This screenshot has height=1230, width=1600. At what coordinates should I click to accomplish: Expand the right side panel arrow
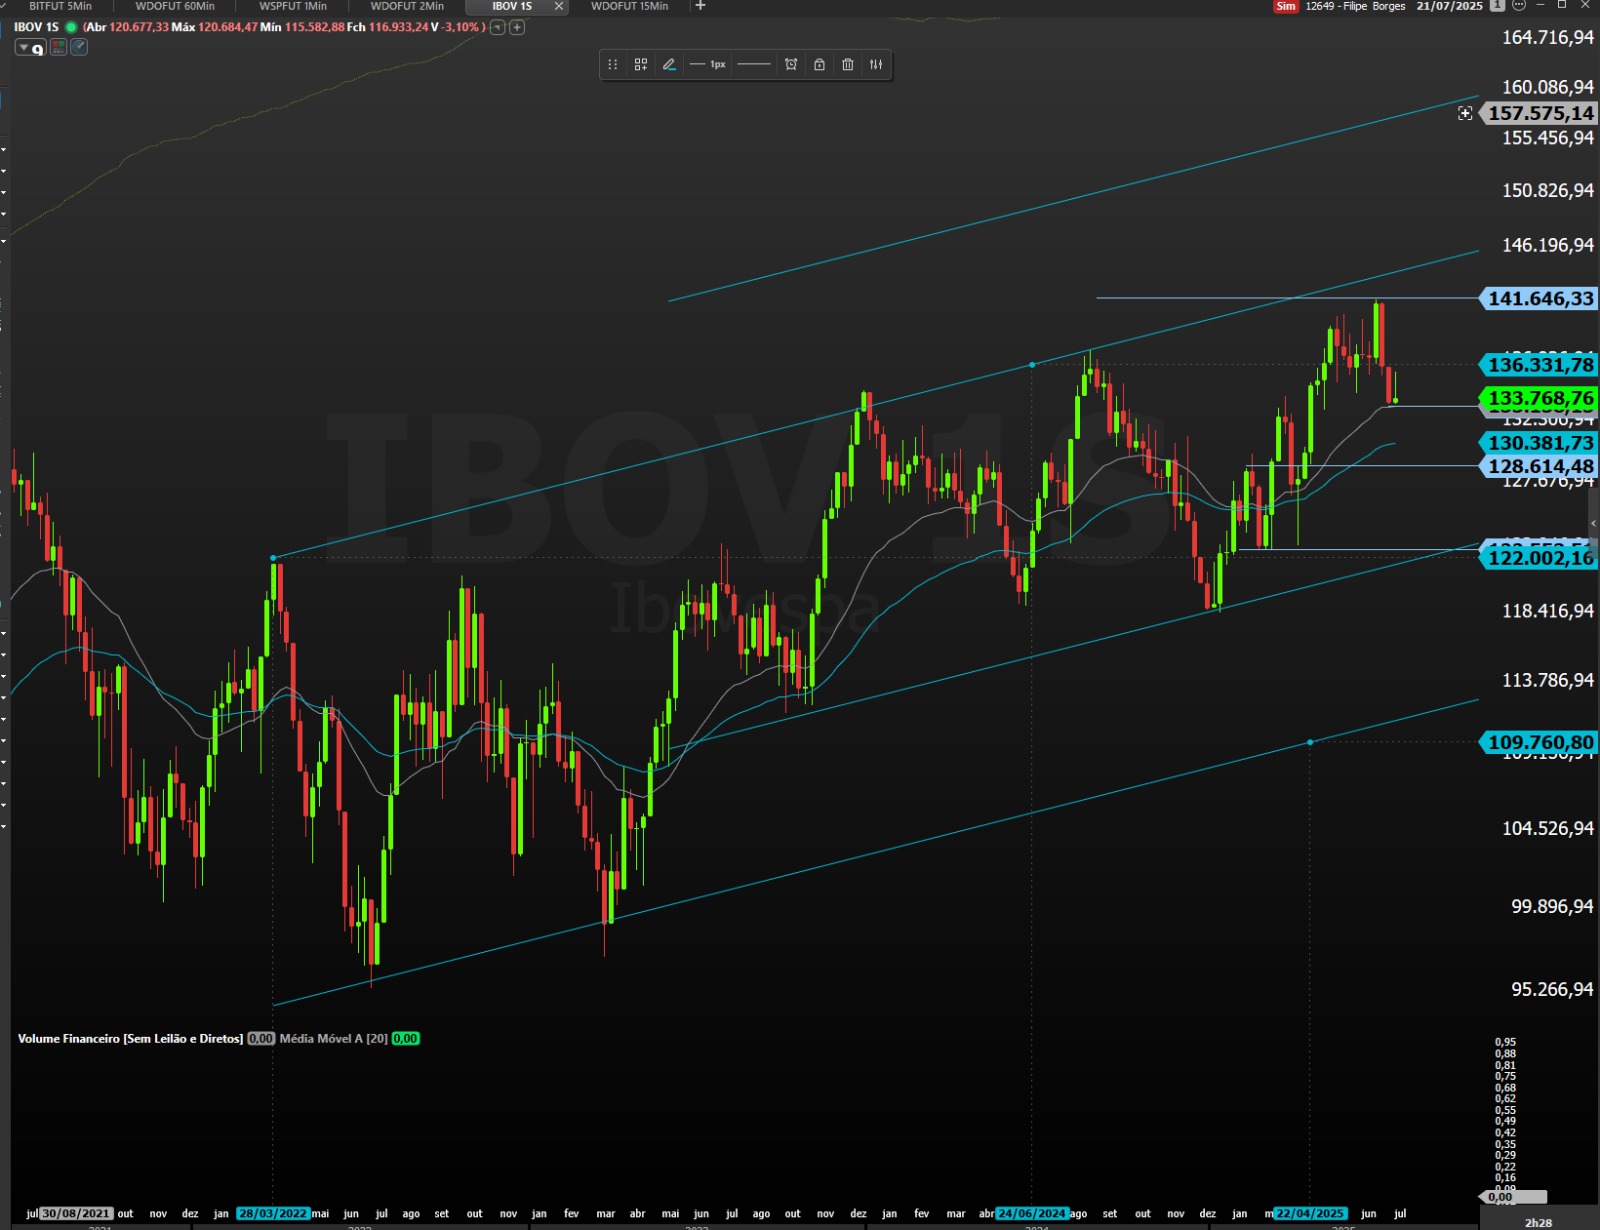tap(1593, 523)
